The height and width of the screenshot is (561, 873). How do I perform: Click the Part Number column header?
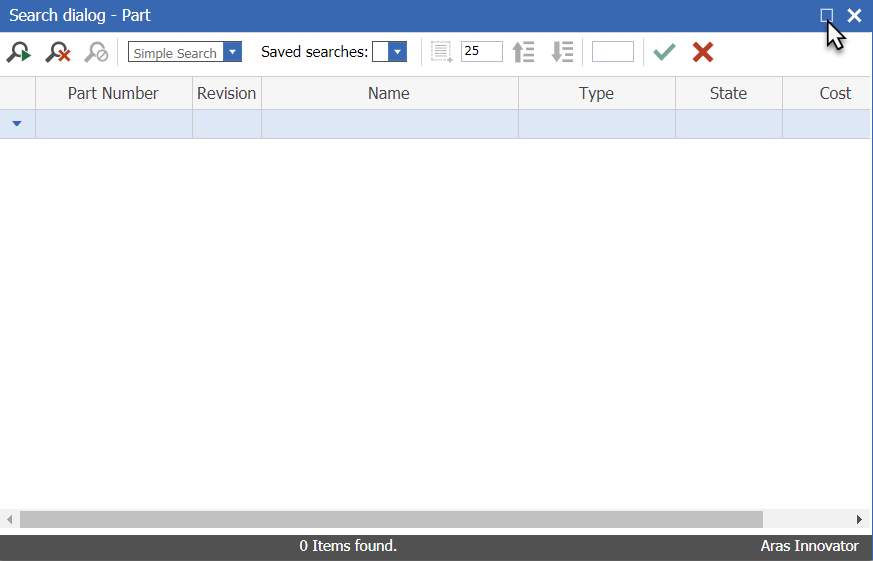coord(113,93)
